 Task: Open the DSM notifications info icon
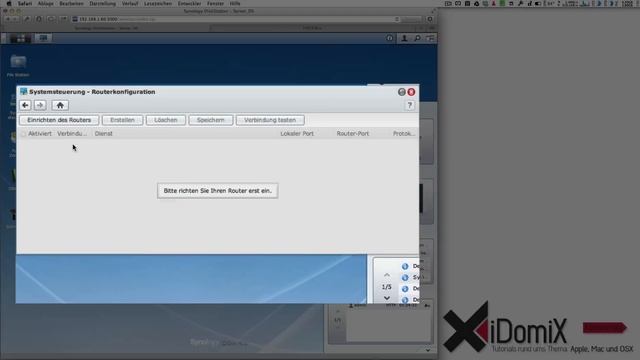pos(390,38)
